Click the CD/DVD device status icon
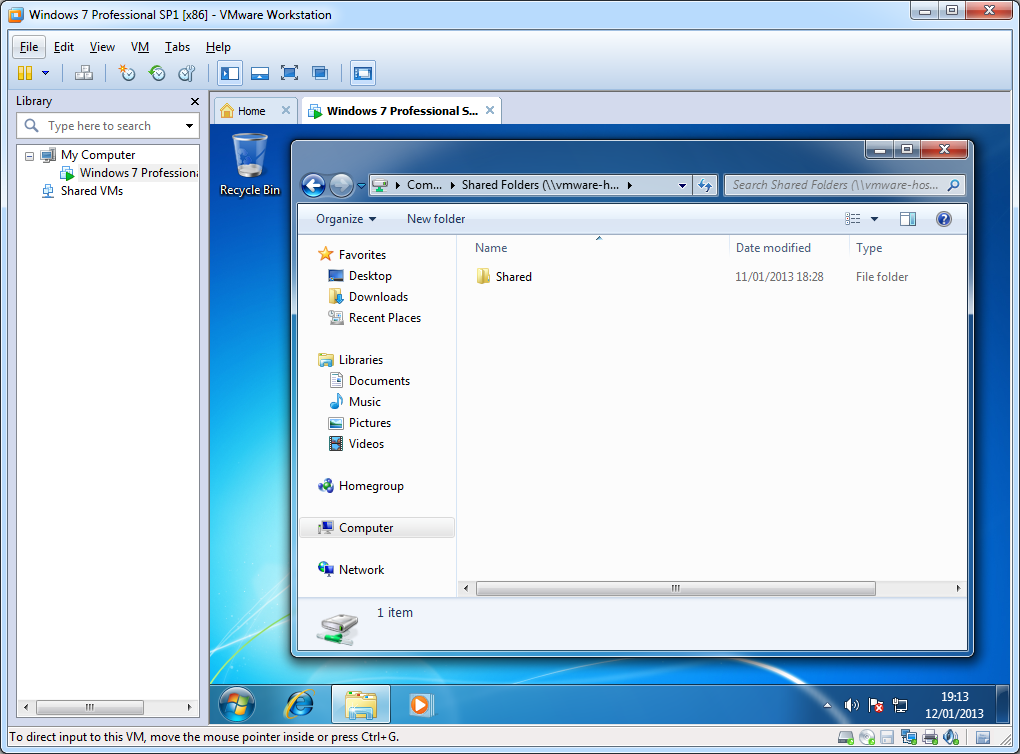 point(867,738)
